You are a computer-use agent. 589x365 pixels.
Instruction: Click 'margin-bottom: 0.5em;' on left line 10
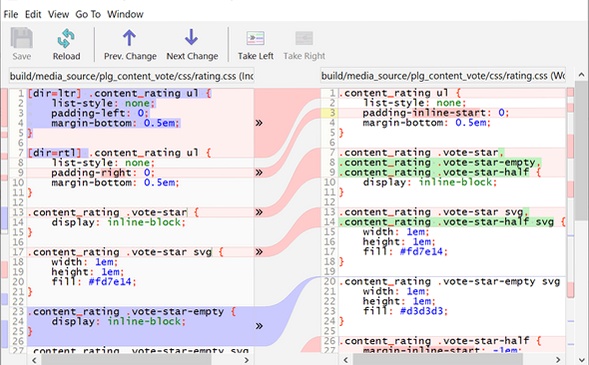pos(115,182)
